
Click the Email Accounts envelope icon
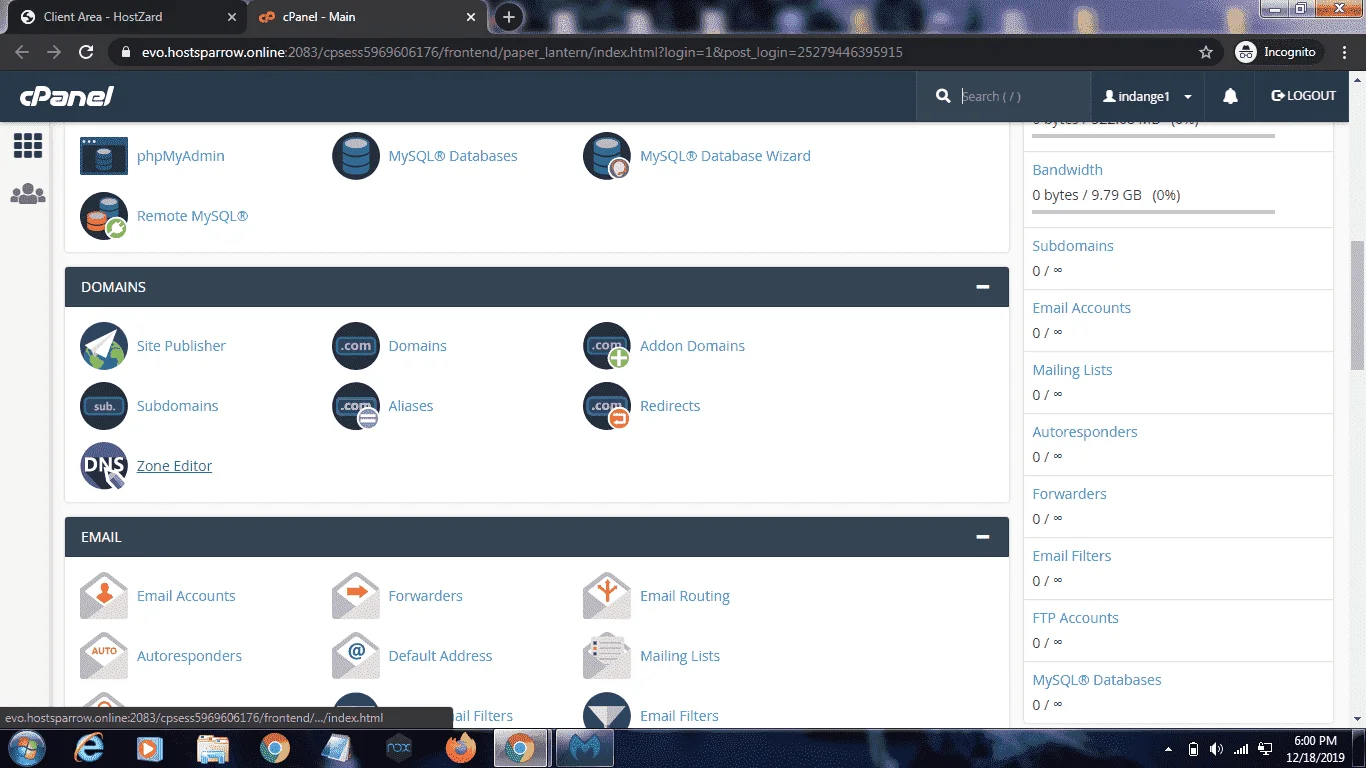pyautogui.click(x=104, y=596)
